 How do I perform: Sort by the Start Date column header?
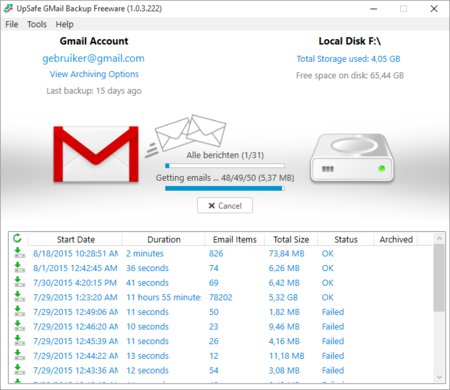click(x=76, y=239)
